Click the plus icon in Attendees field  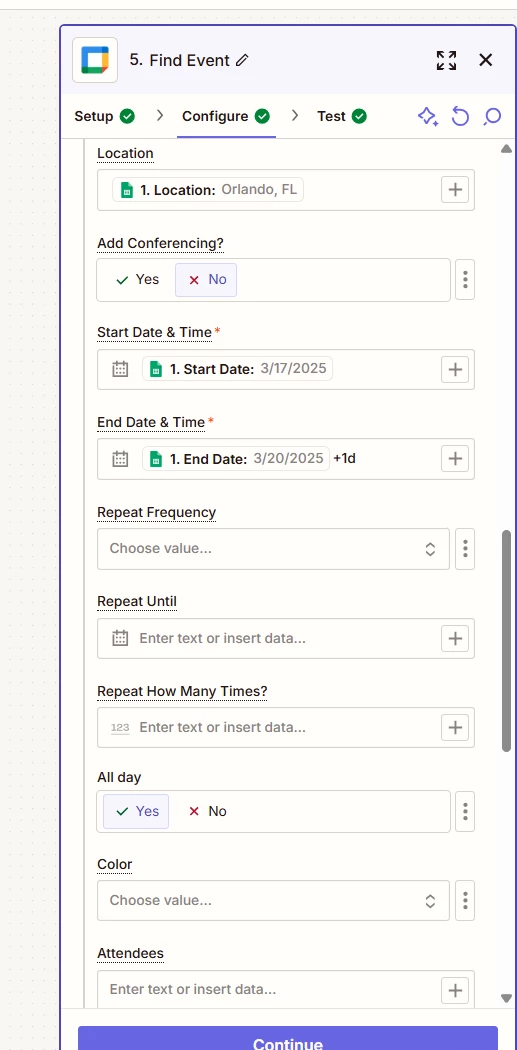pos(455,990)
